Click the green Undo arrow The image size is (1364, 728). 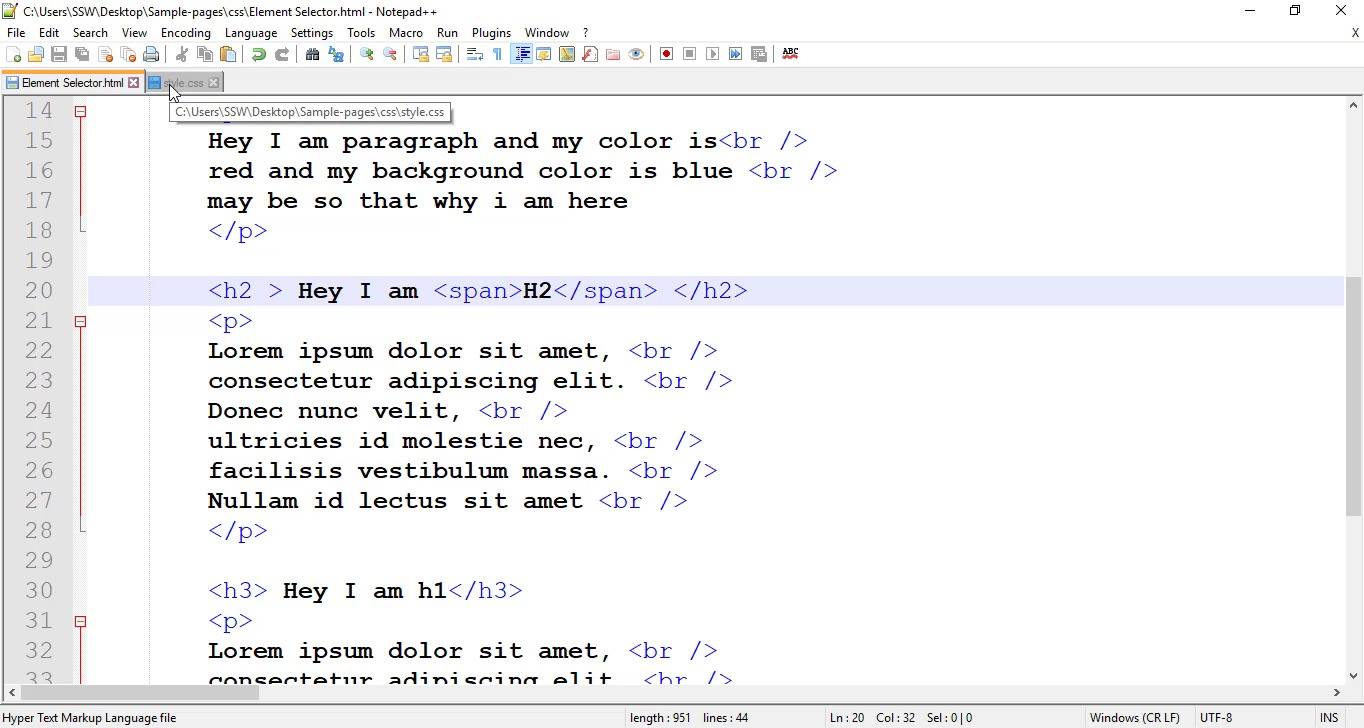[259, 54]
